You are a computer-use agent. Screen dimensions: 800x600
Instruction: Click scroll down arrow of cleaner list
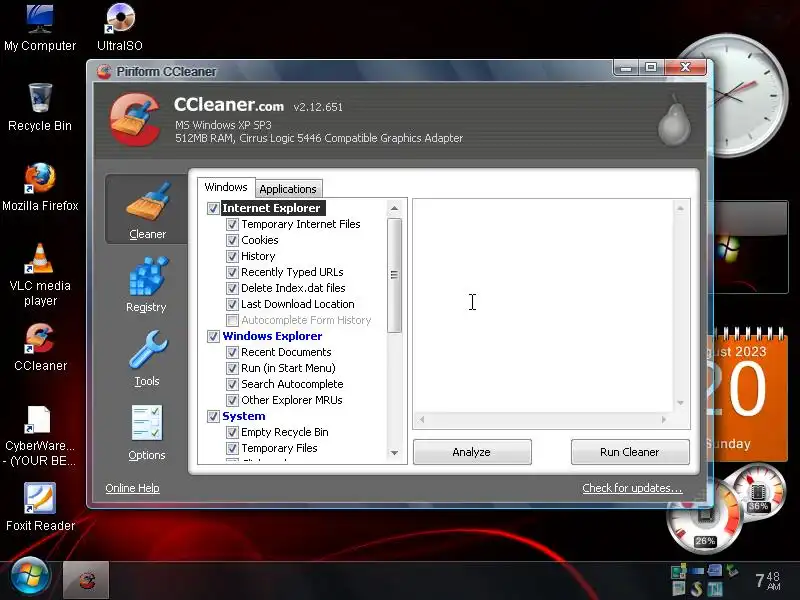394,453
